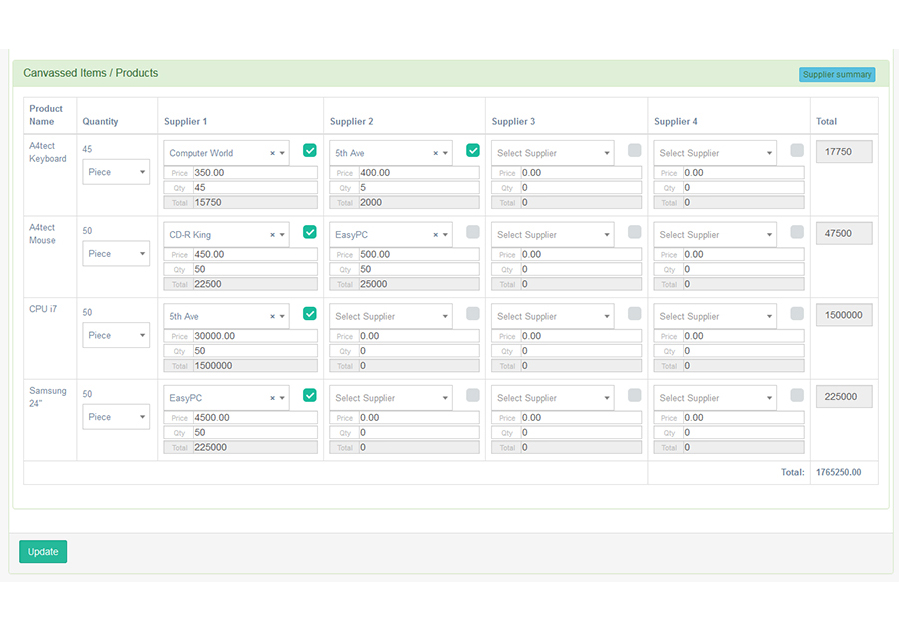
Task: Remove CD-R King supplier with x icon
Action: 272,235
